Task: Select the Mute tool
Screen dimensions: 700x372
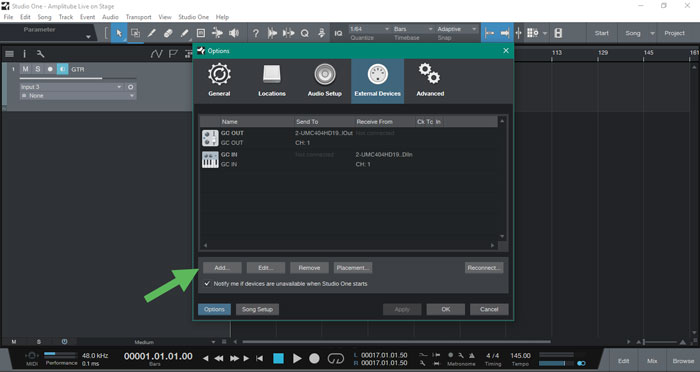Action: (201, 33)
